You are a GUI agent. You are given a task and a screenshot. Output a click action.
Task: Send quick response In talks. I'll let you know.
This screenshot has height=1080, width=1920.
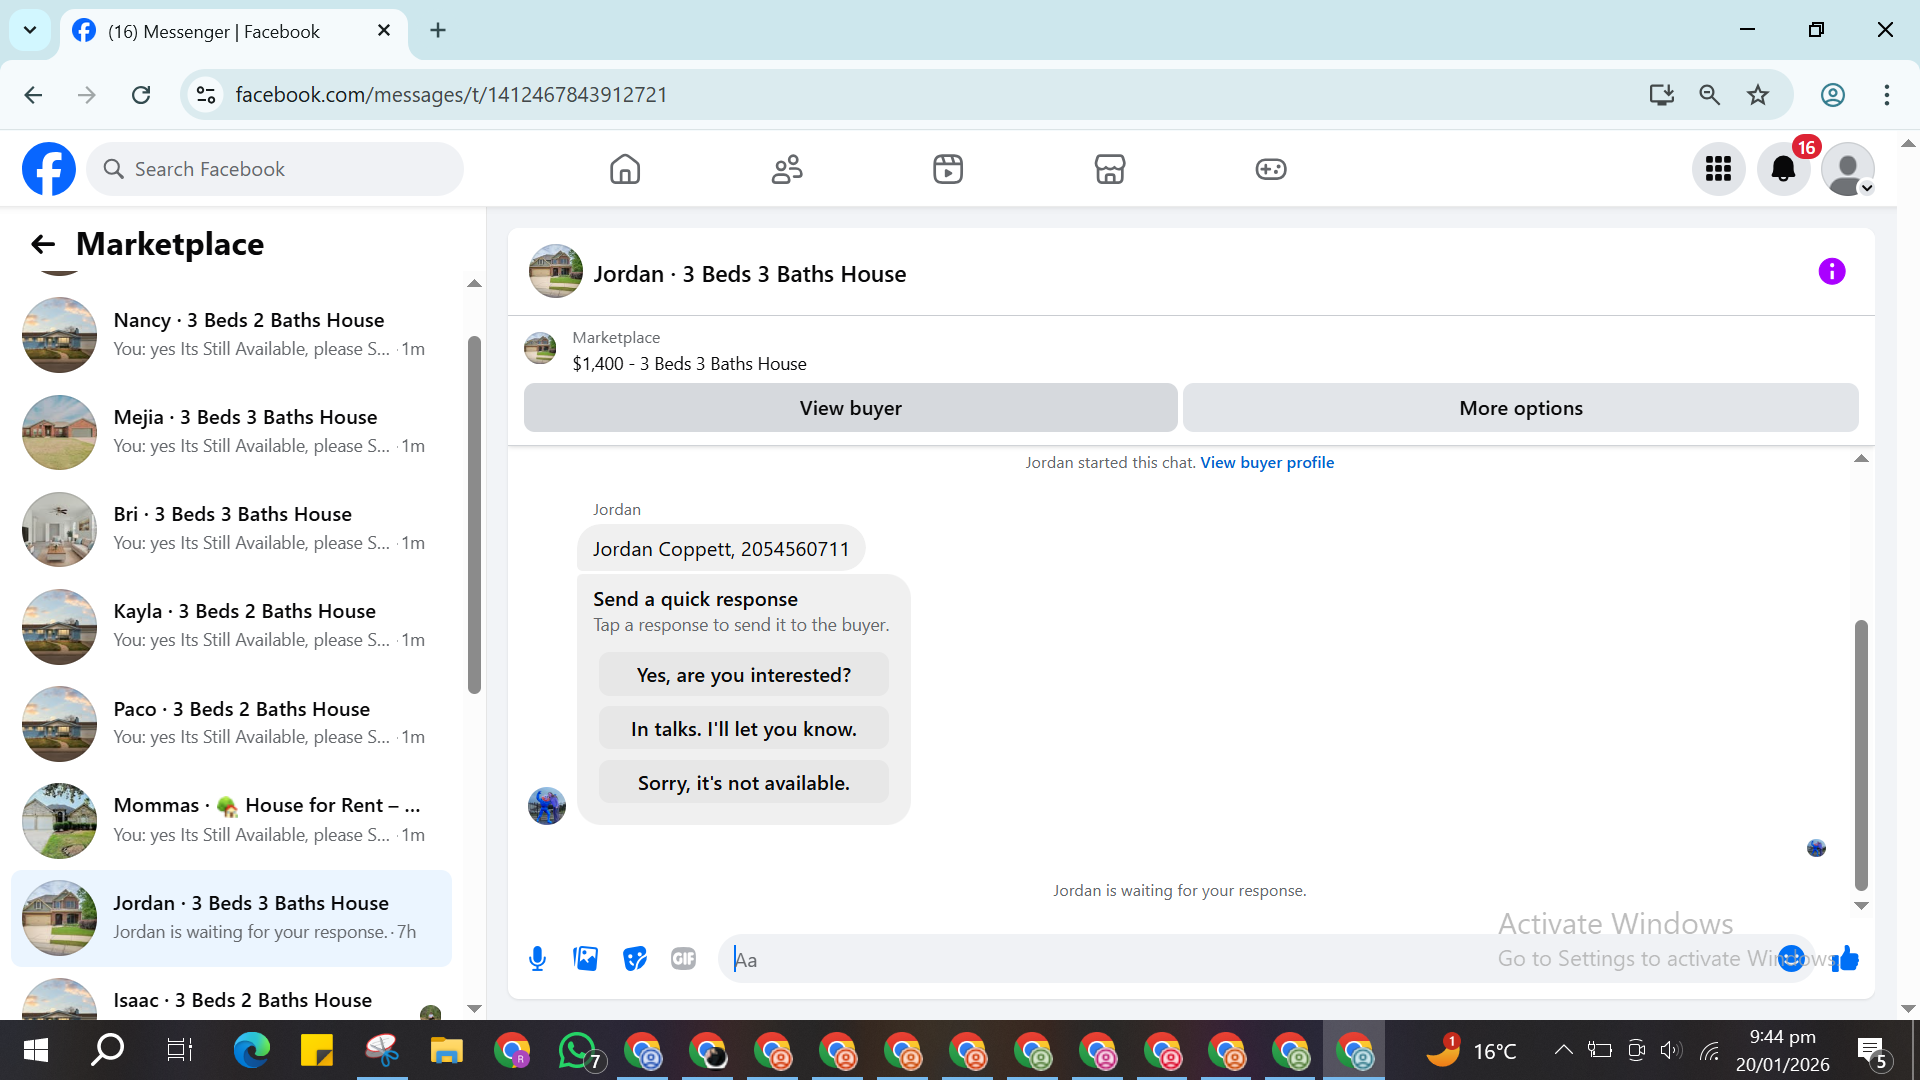point(744,729)
